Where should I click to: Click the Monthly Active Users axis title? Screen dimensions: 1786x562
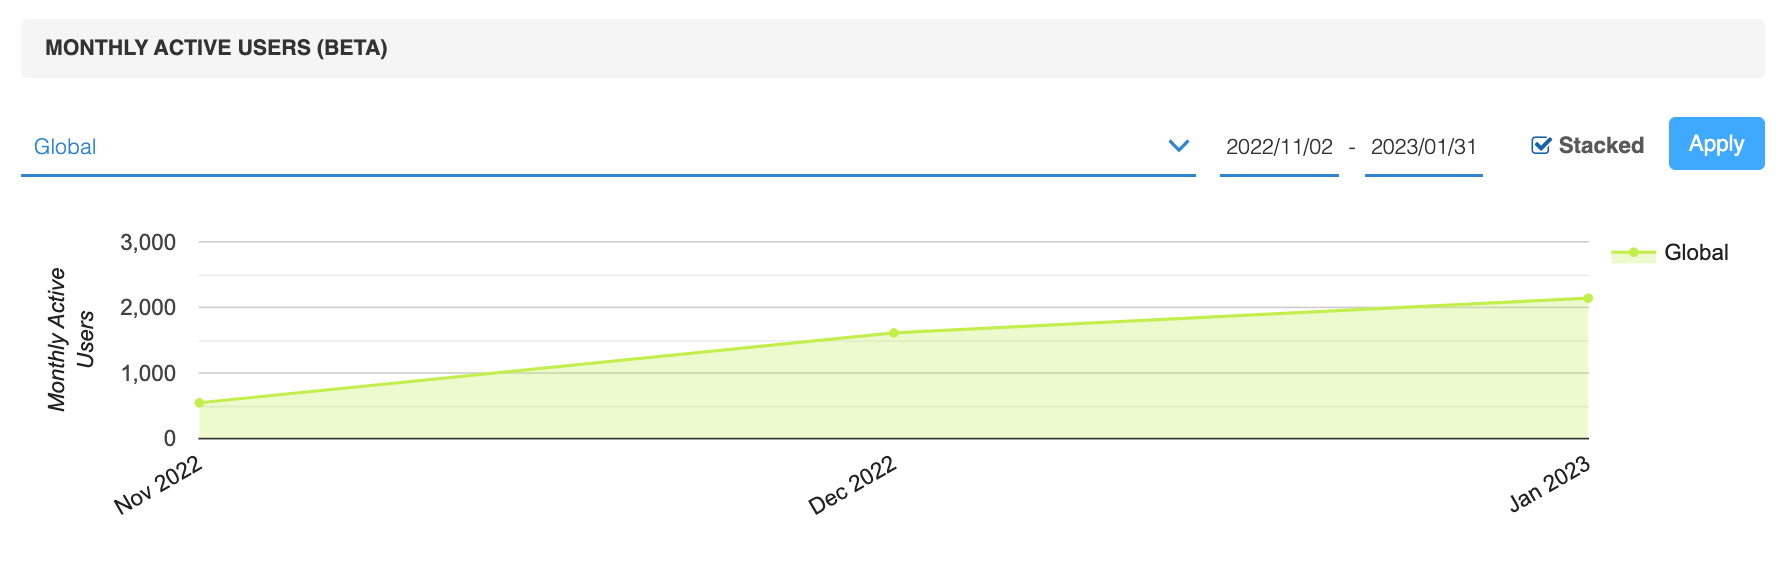coord(71,339)
